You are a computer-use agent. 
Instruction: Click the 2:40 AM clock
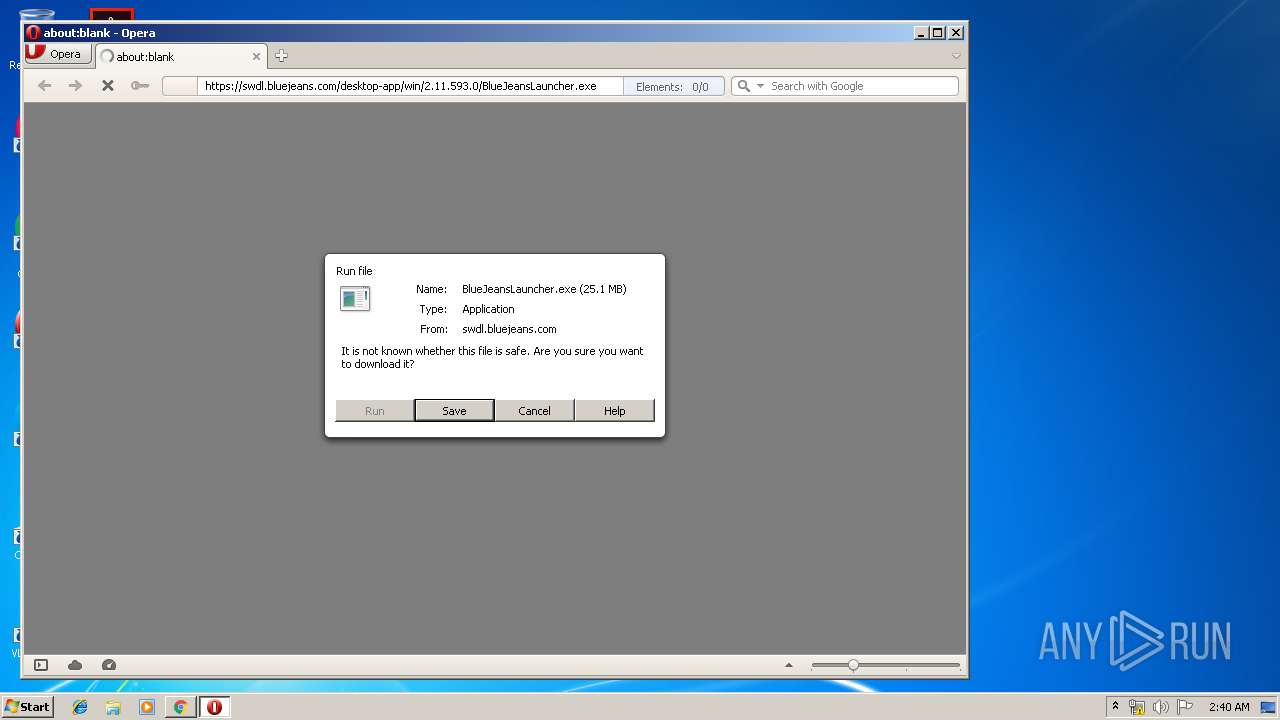click(1229, 707)
